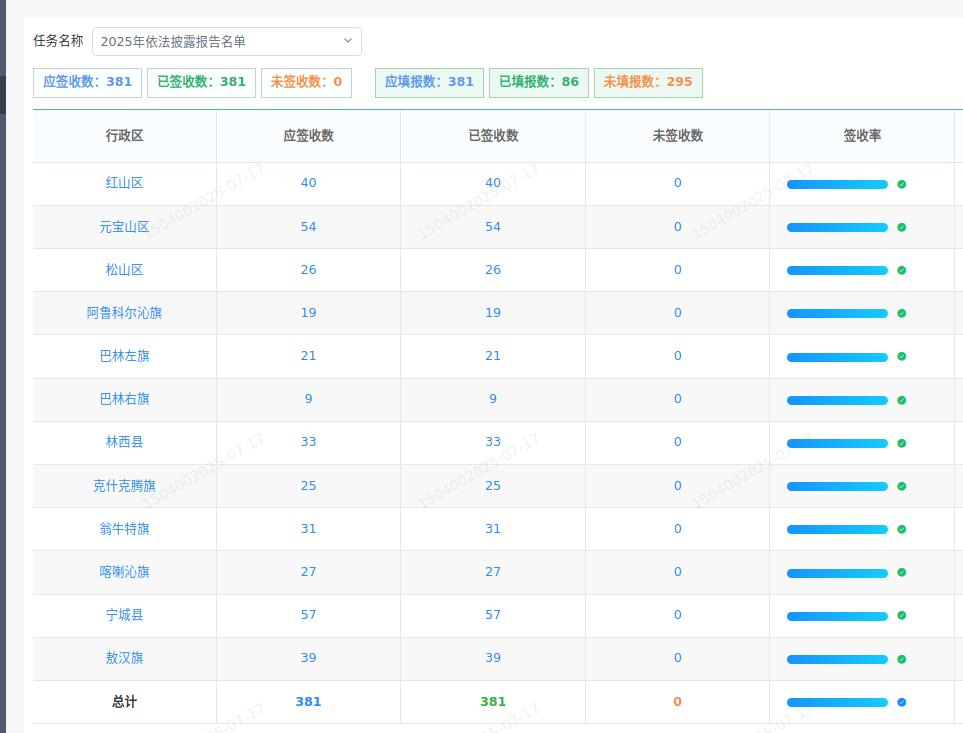Viewport: 963px width, 733px height.
Task: Click the green check icon in 林西县 row
Action: click(x=901, y=443)
